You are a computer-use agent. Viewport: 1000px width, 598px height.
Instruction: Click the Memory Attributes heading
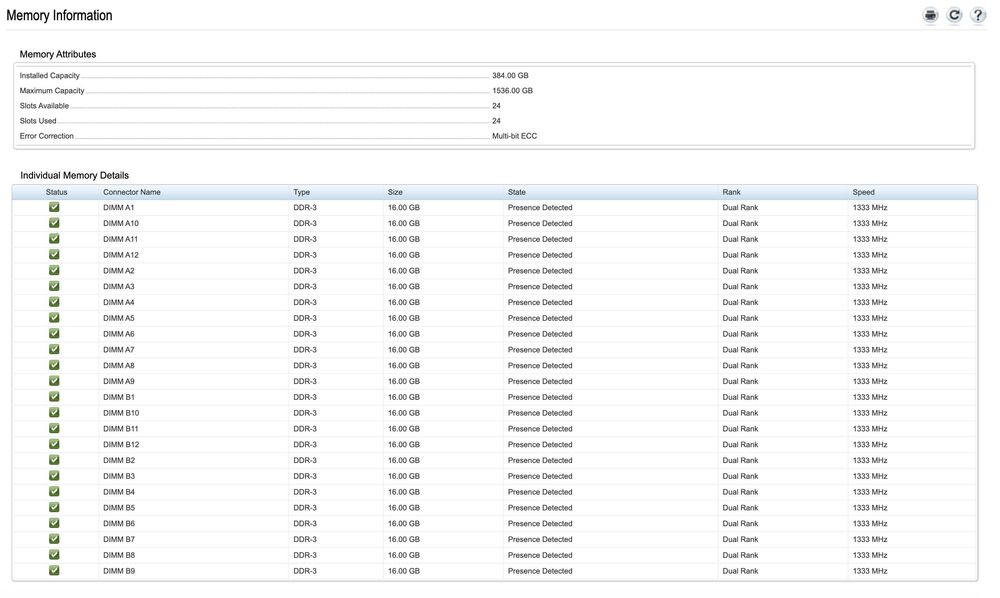point(58,54)
